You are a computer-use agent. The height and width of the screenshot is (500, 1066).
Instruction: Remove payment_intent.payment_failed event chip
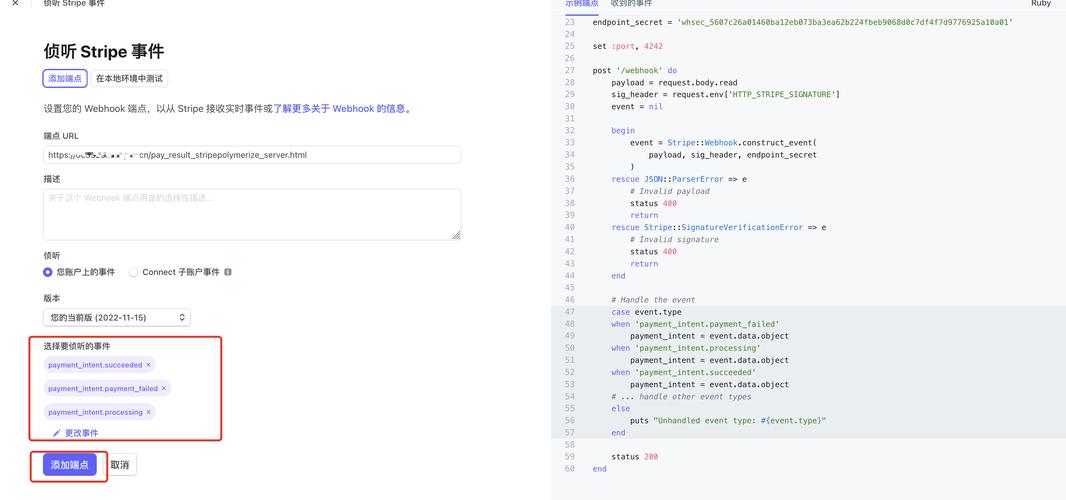[164, 388]
